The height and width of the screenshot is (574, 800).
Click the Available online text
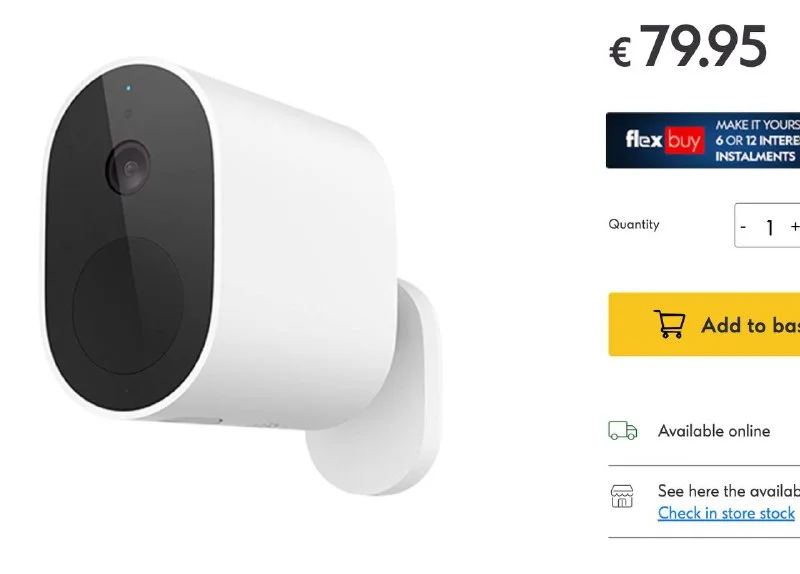pyautogui.click(x=714, y=431)
